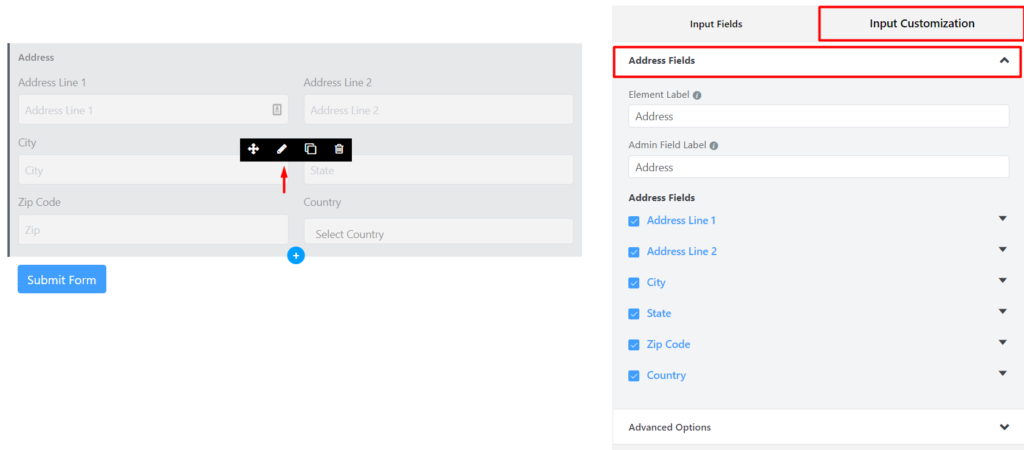1024x450 pixels.
Task: Uncheck the Address Line 1 checkbox
Action: (x=633, y=221)
